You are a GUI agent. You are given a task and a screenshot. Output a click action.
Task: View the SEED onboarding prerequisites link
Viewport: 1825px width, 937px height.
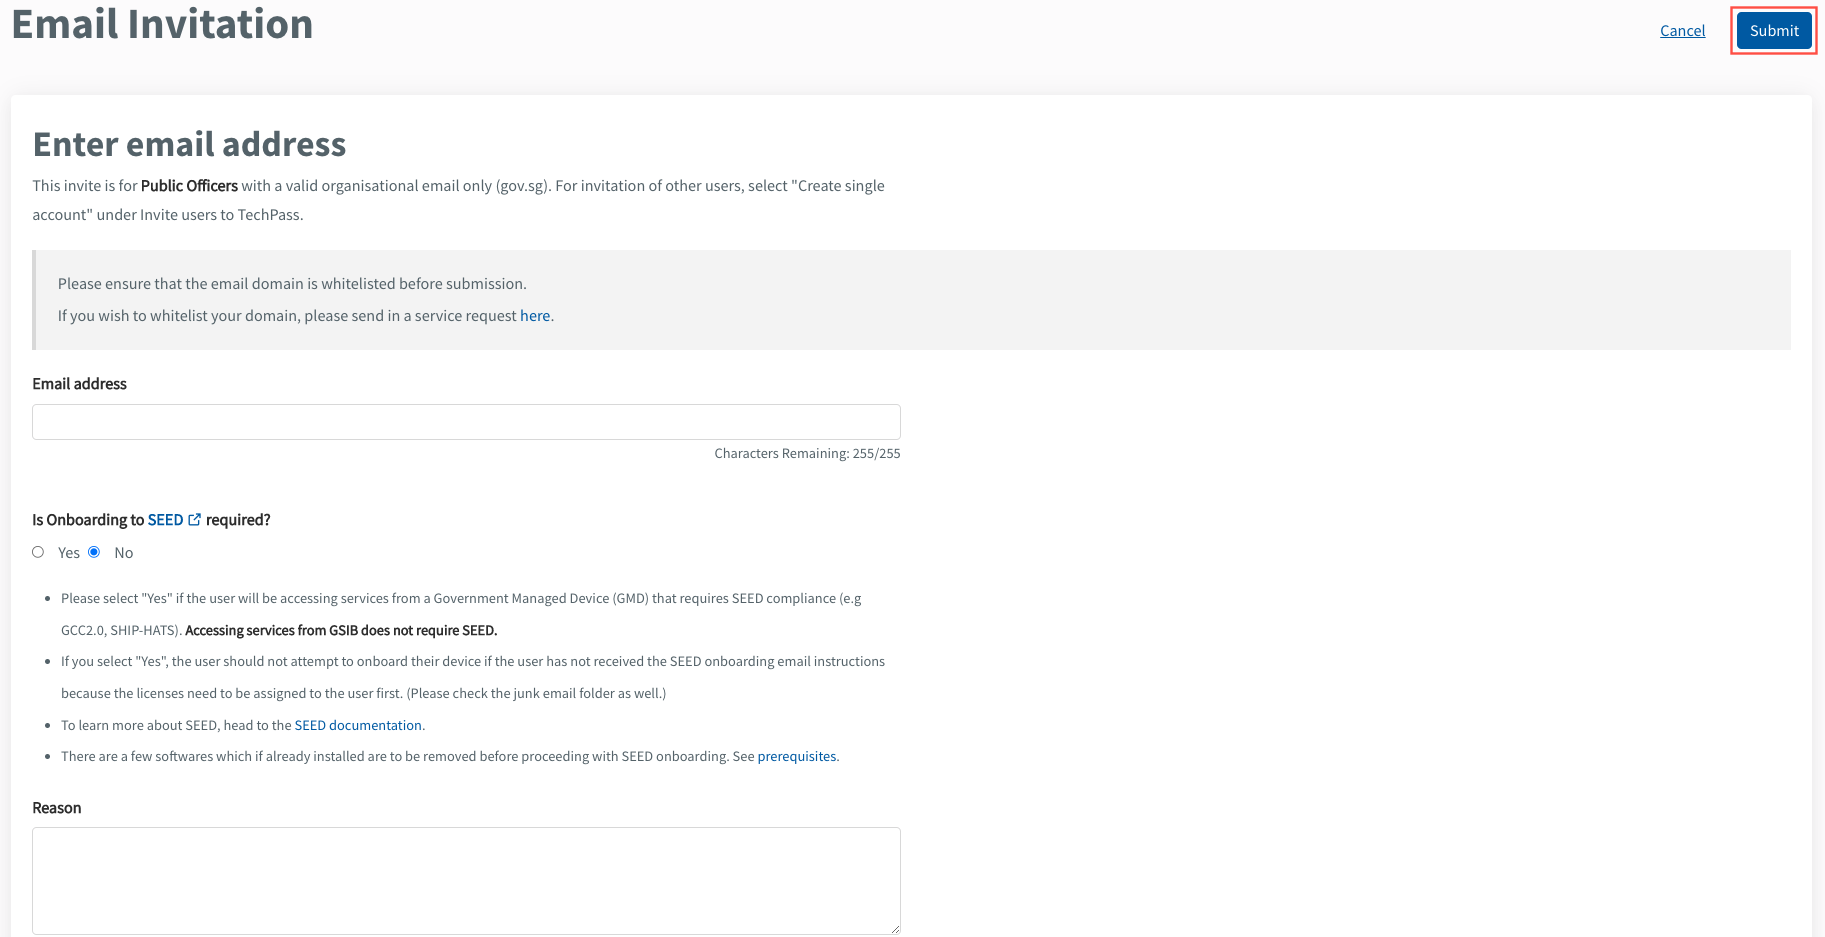796,756
